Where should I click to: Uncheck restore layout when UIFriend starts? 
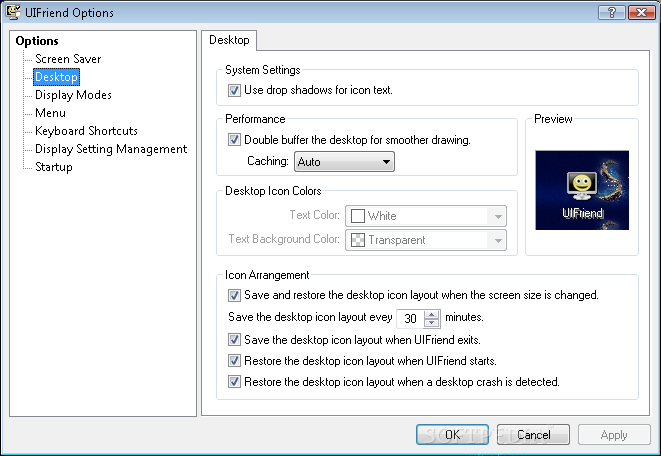pyautogui.click(x=235, y=360)
